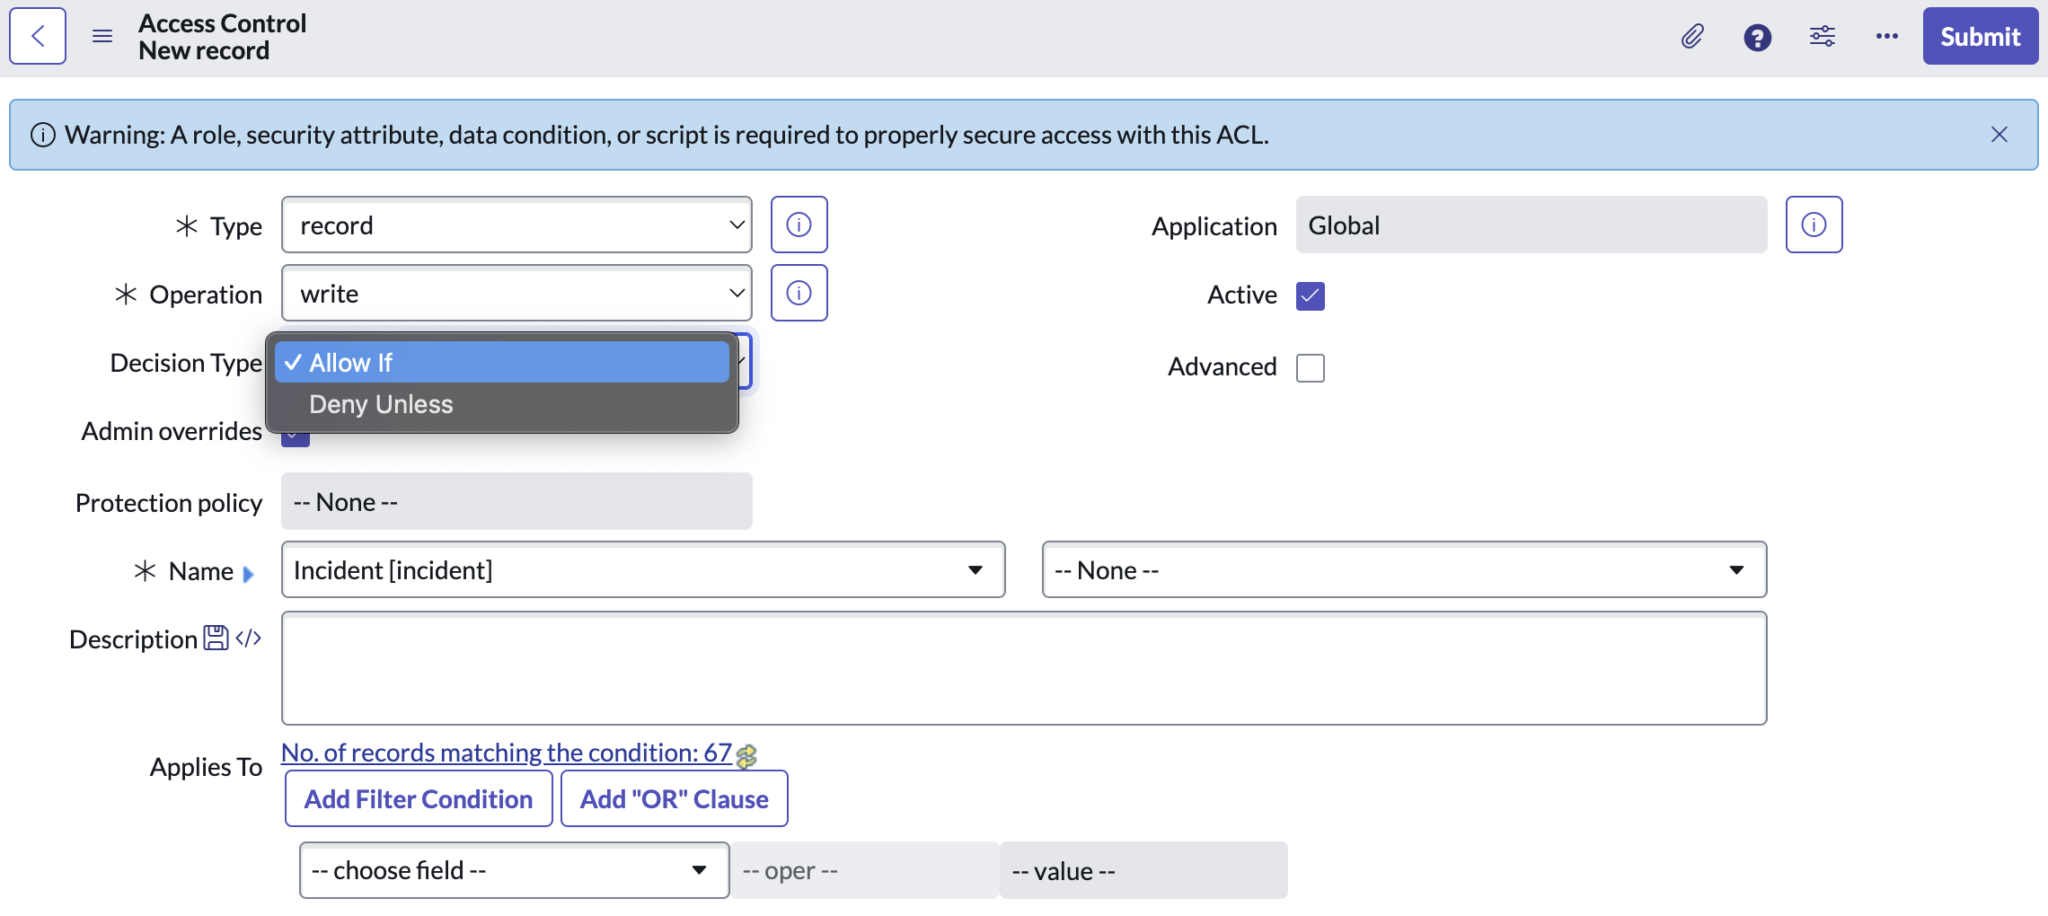Click the info icon beside Operation
This screenshot has height=916, width=2048.
(798, 292)
